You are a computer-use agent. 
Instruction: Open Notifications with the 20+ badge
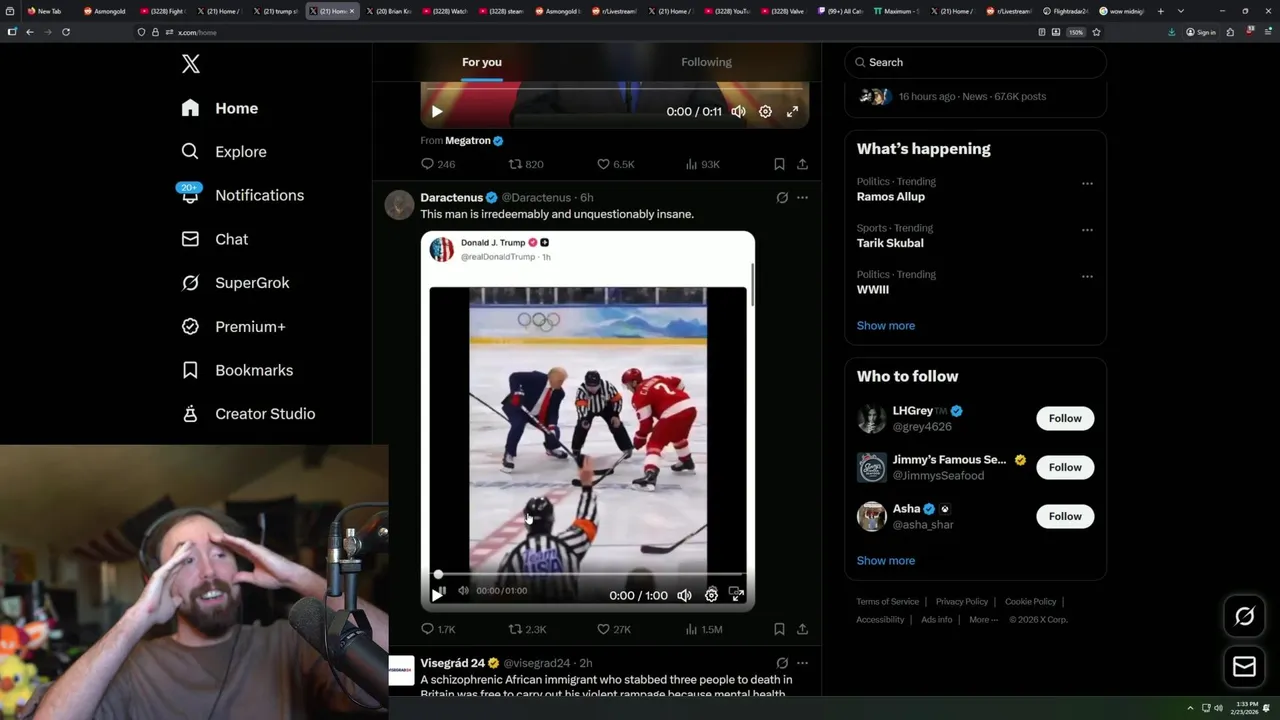pos(241,195)
